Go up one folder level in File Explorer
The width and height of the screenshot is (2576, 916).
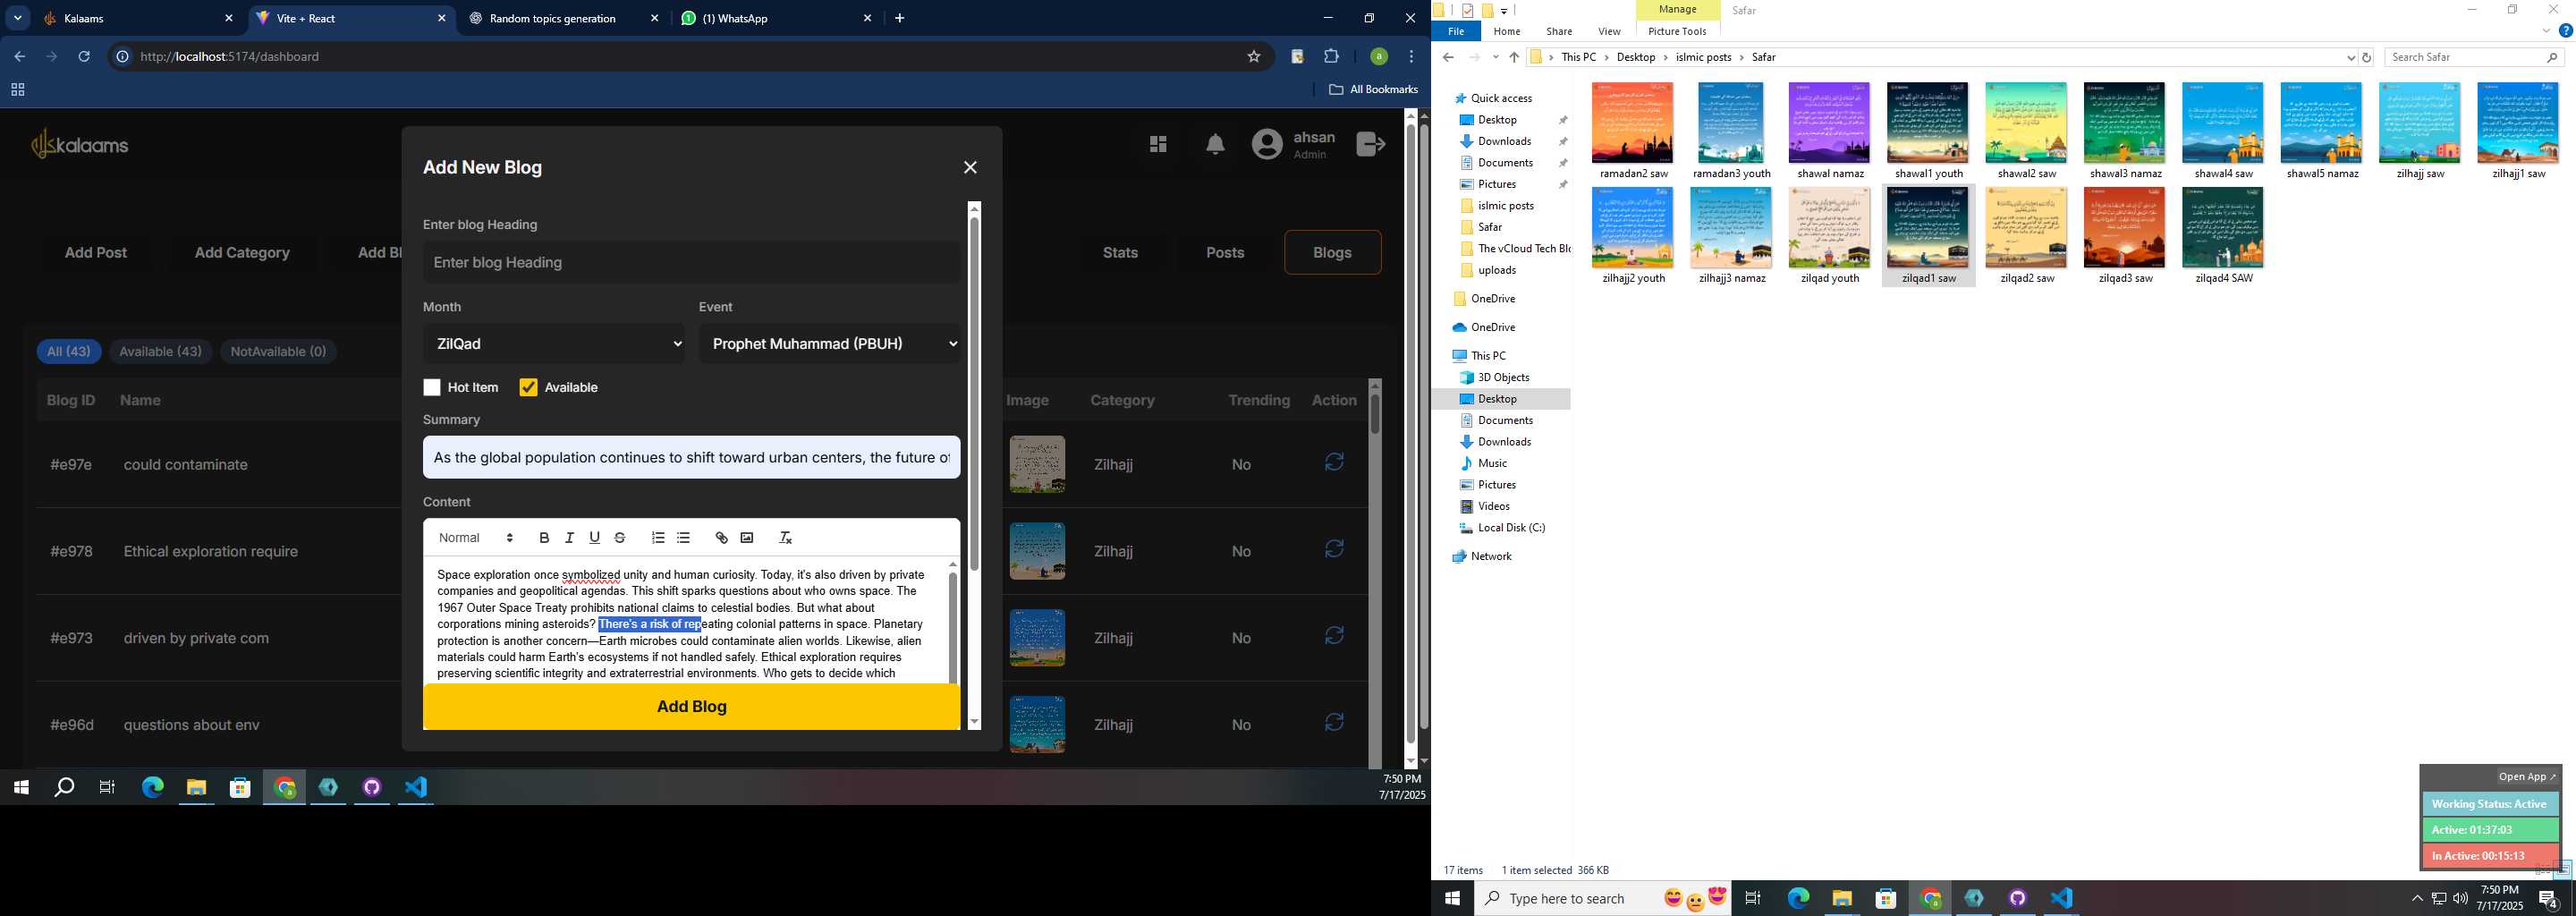click(x=1514, y=58)
